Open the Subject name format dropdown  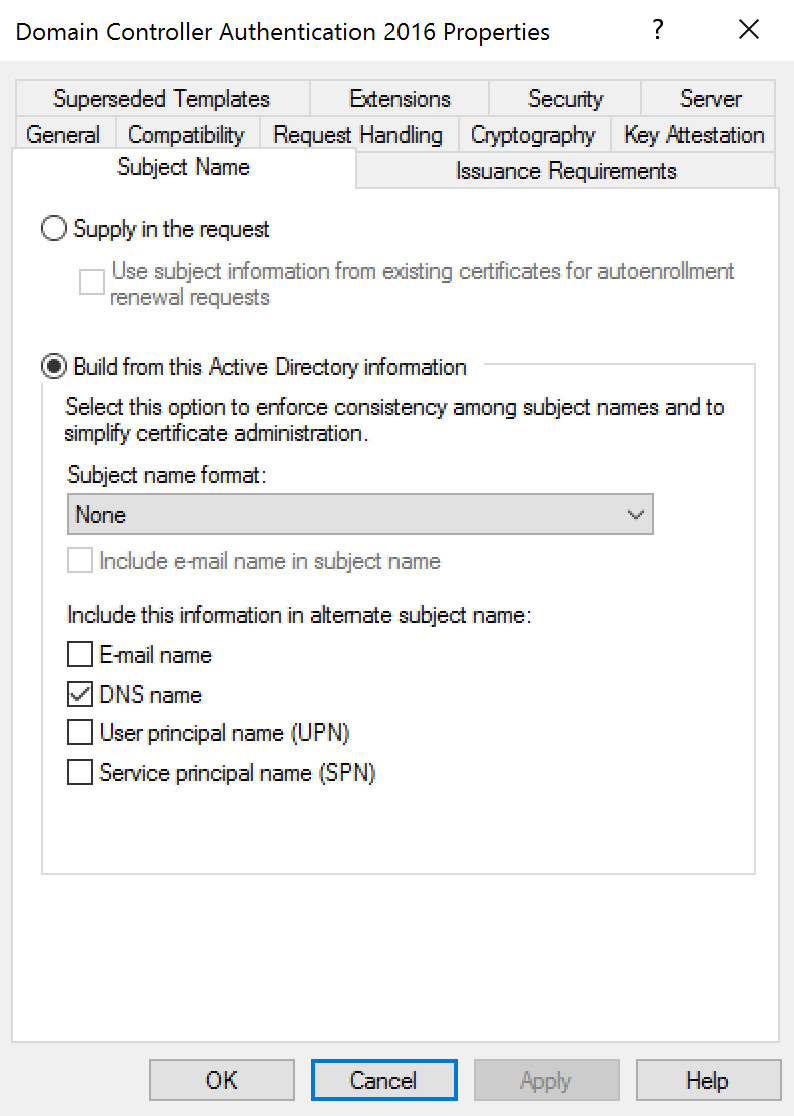pyautogui.click(x=360, y=514)
